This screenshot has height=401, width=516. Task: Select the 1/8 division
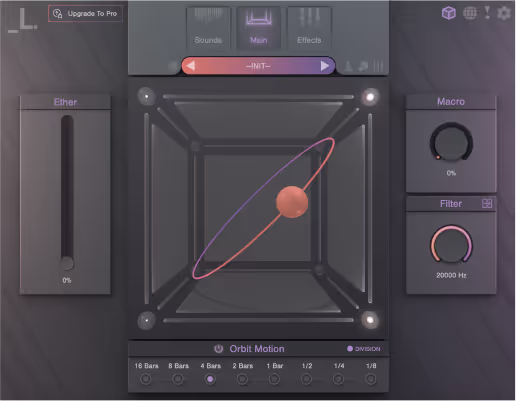point(371,379)
